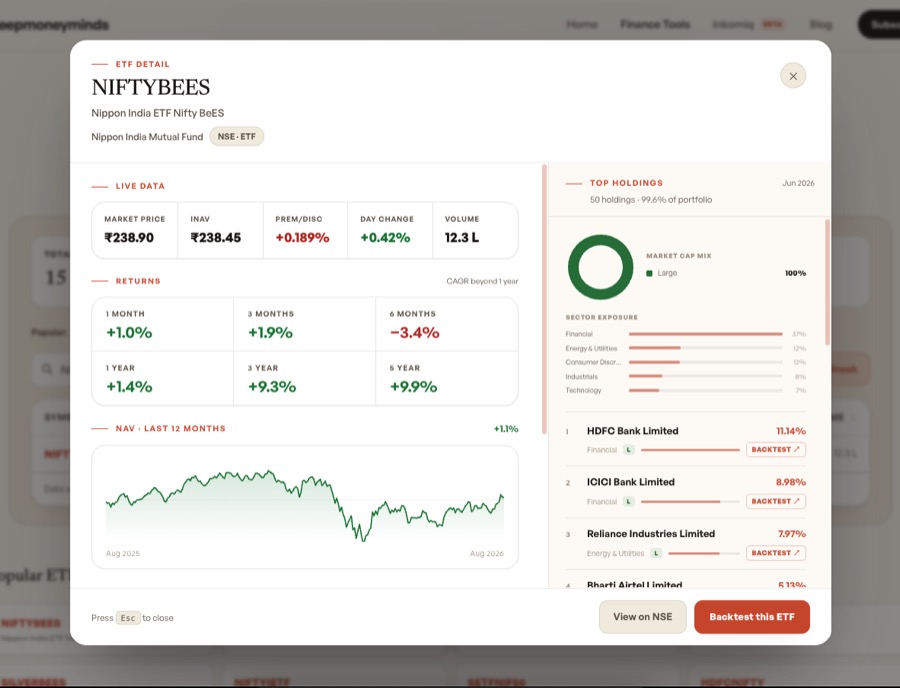
Task: Select the Prem/Disc +0.189% value
Action: pyautogui.click(x=302, y=238)
